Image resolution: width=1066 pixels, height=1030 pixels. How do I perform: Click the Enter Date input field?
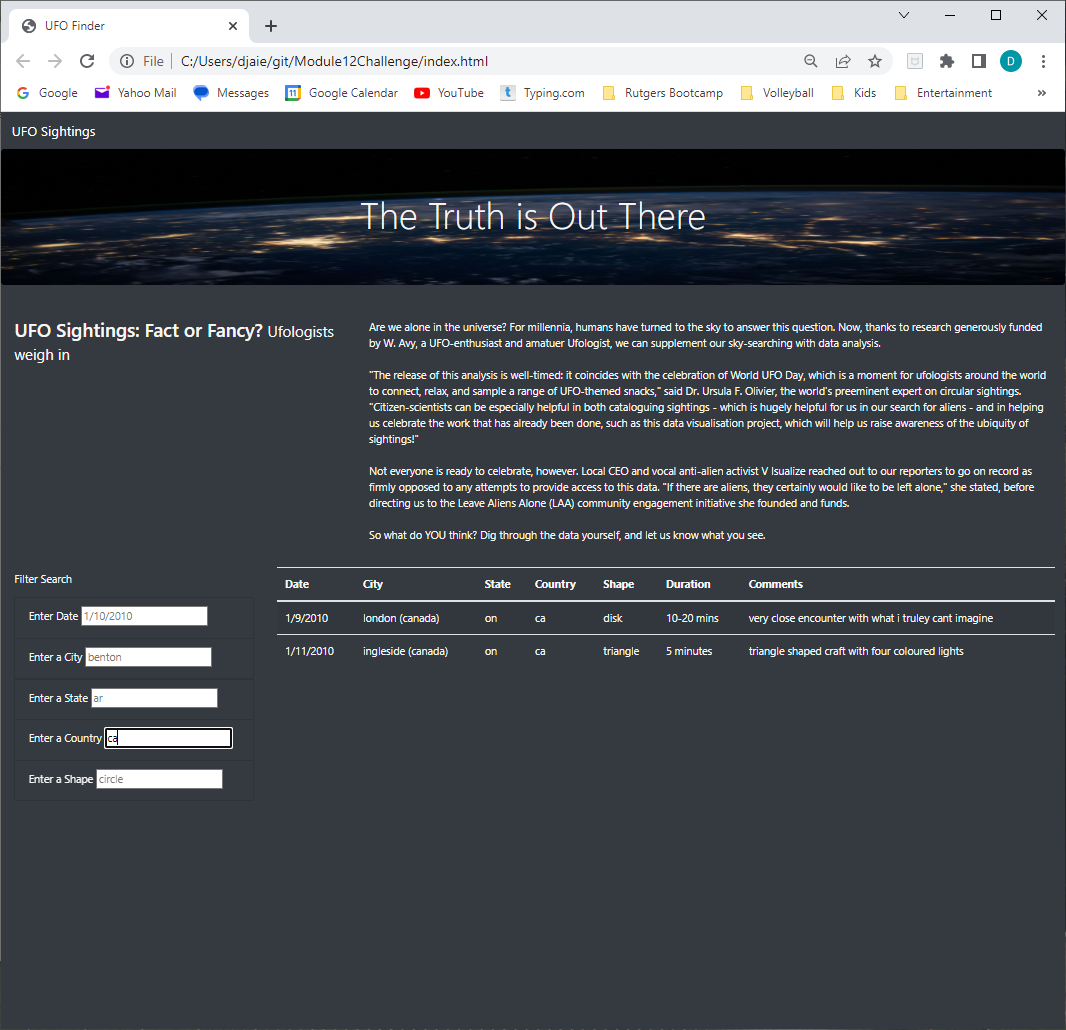click(144, 616)
